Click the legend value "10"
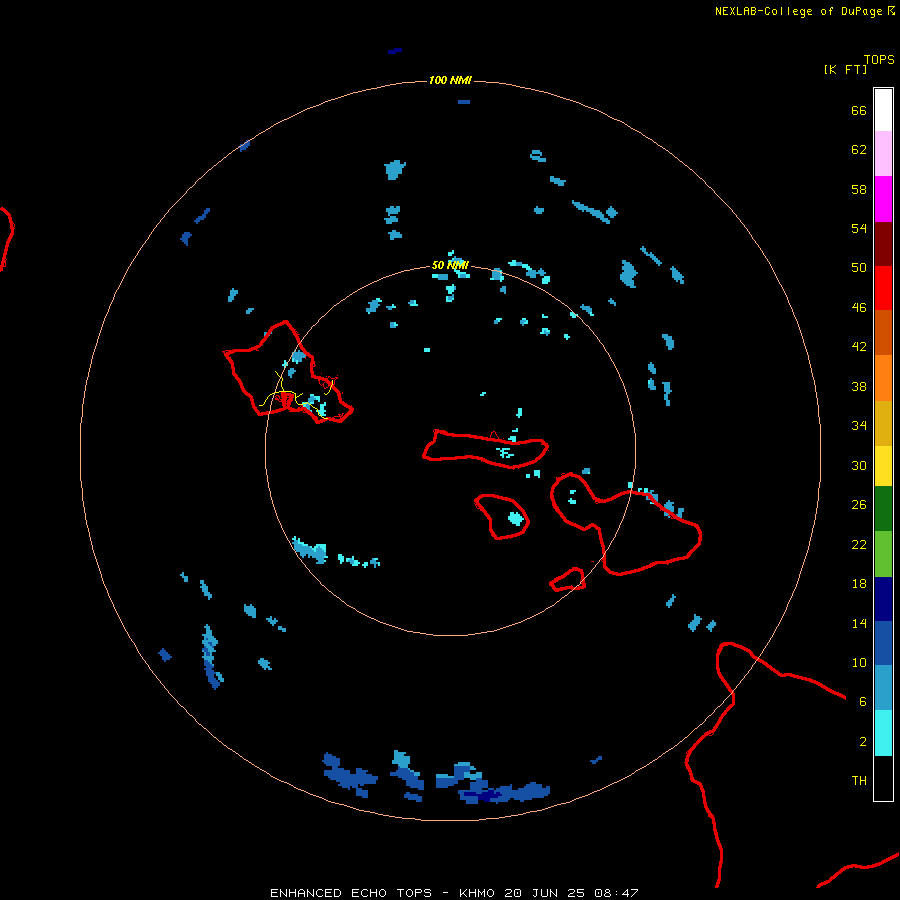Image resolution: width=900 pixels, height=900 pixels. [x=859, y=662]
